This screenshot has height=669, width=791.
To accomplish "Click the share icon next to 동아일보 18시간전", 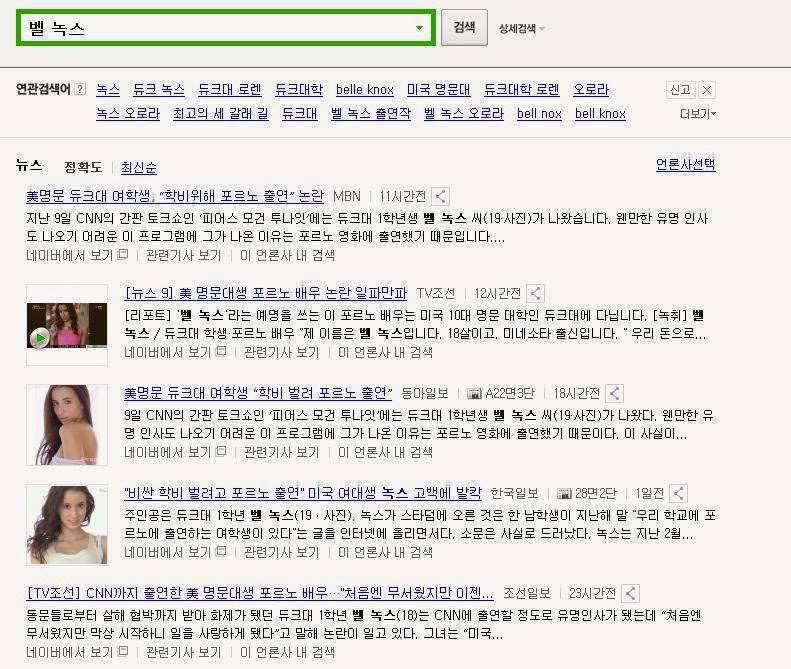I will coord(614,393).
